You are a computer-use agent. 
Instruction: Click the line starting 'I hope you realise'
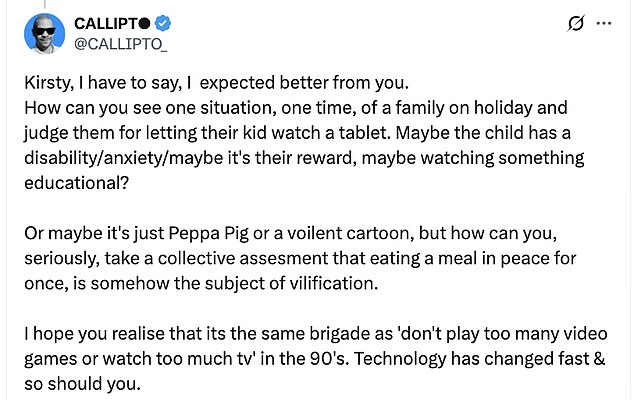pos(316,334)
